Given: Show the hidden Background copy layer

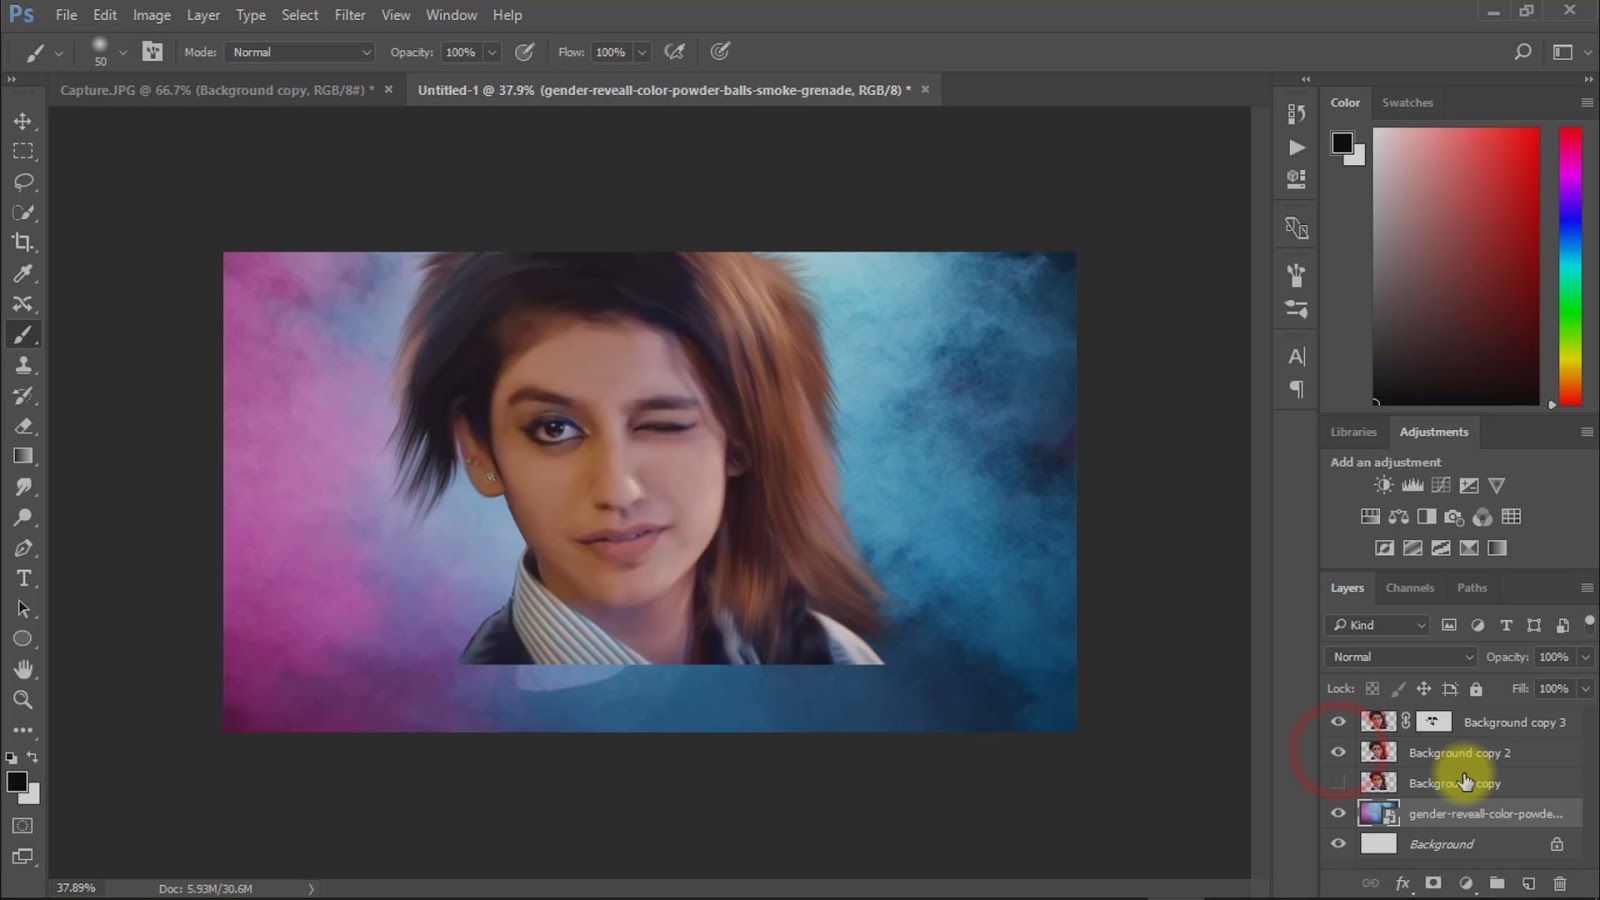Looking at the screenshot, I should tap(1338, 783).
